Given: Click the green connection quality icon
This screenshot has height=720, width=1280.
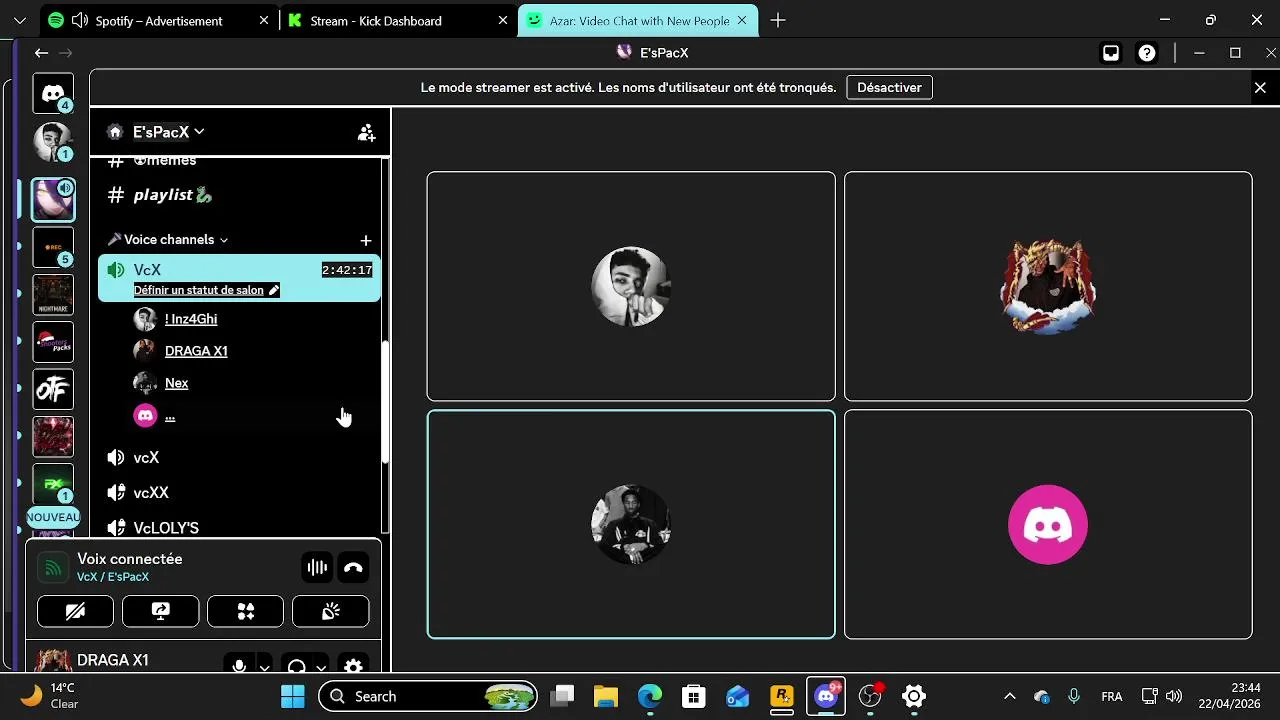Looking at the screenshot, I should click(x=53, y=568).
